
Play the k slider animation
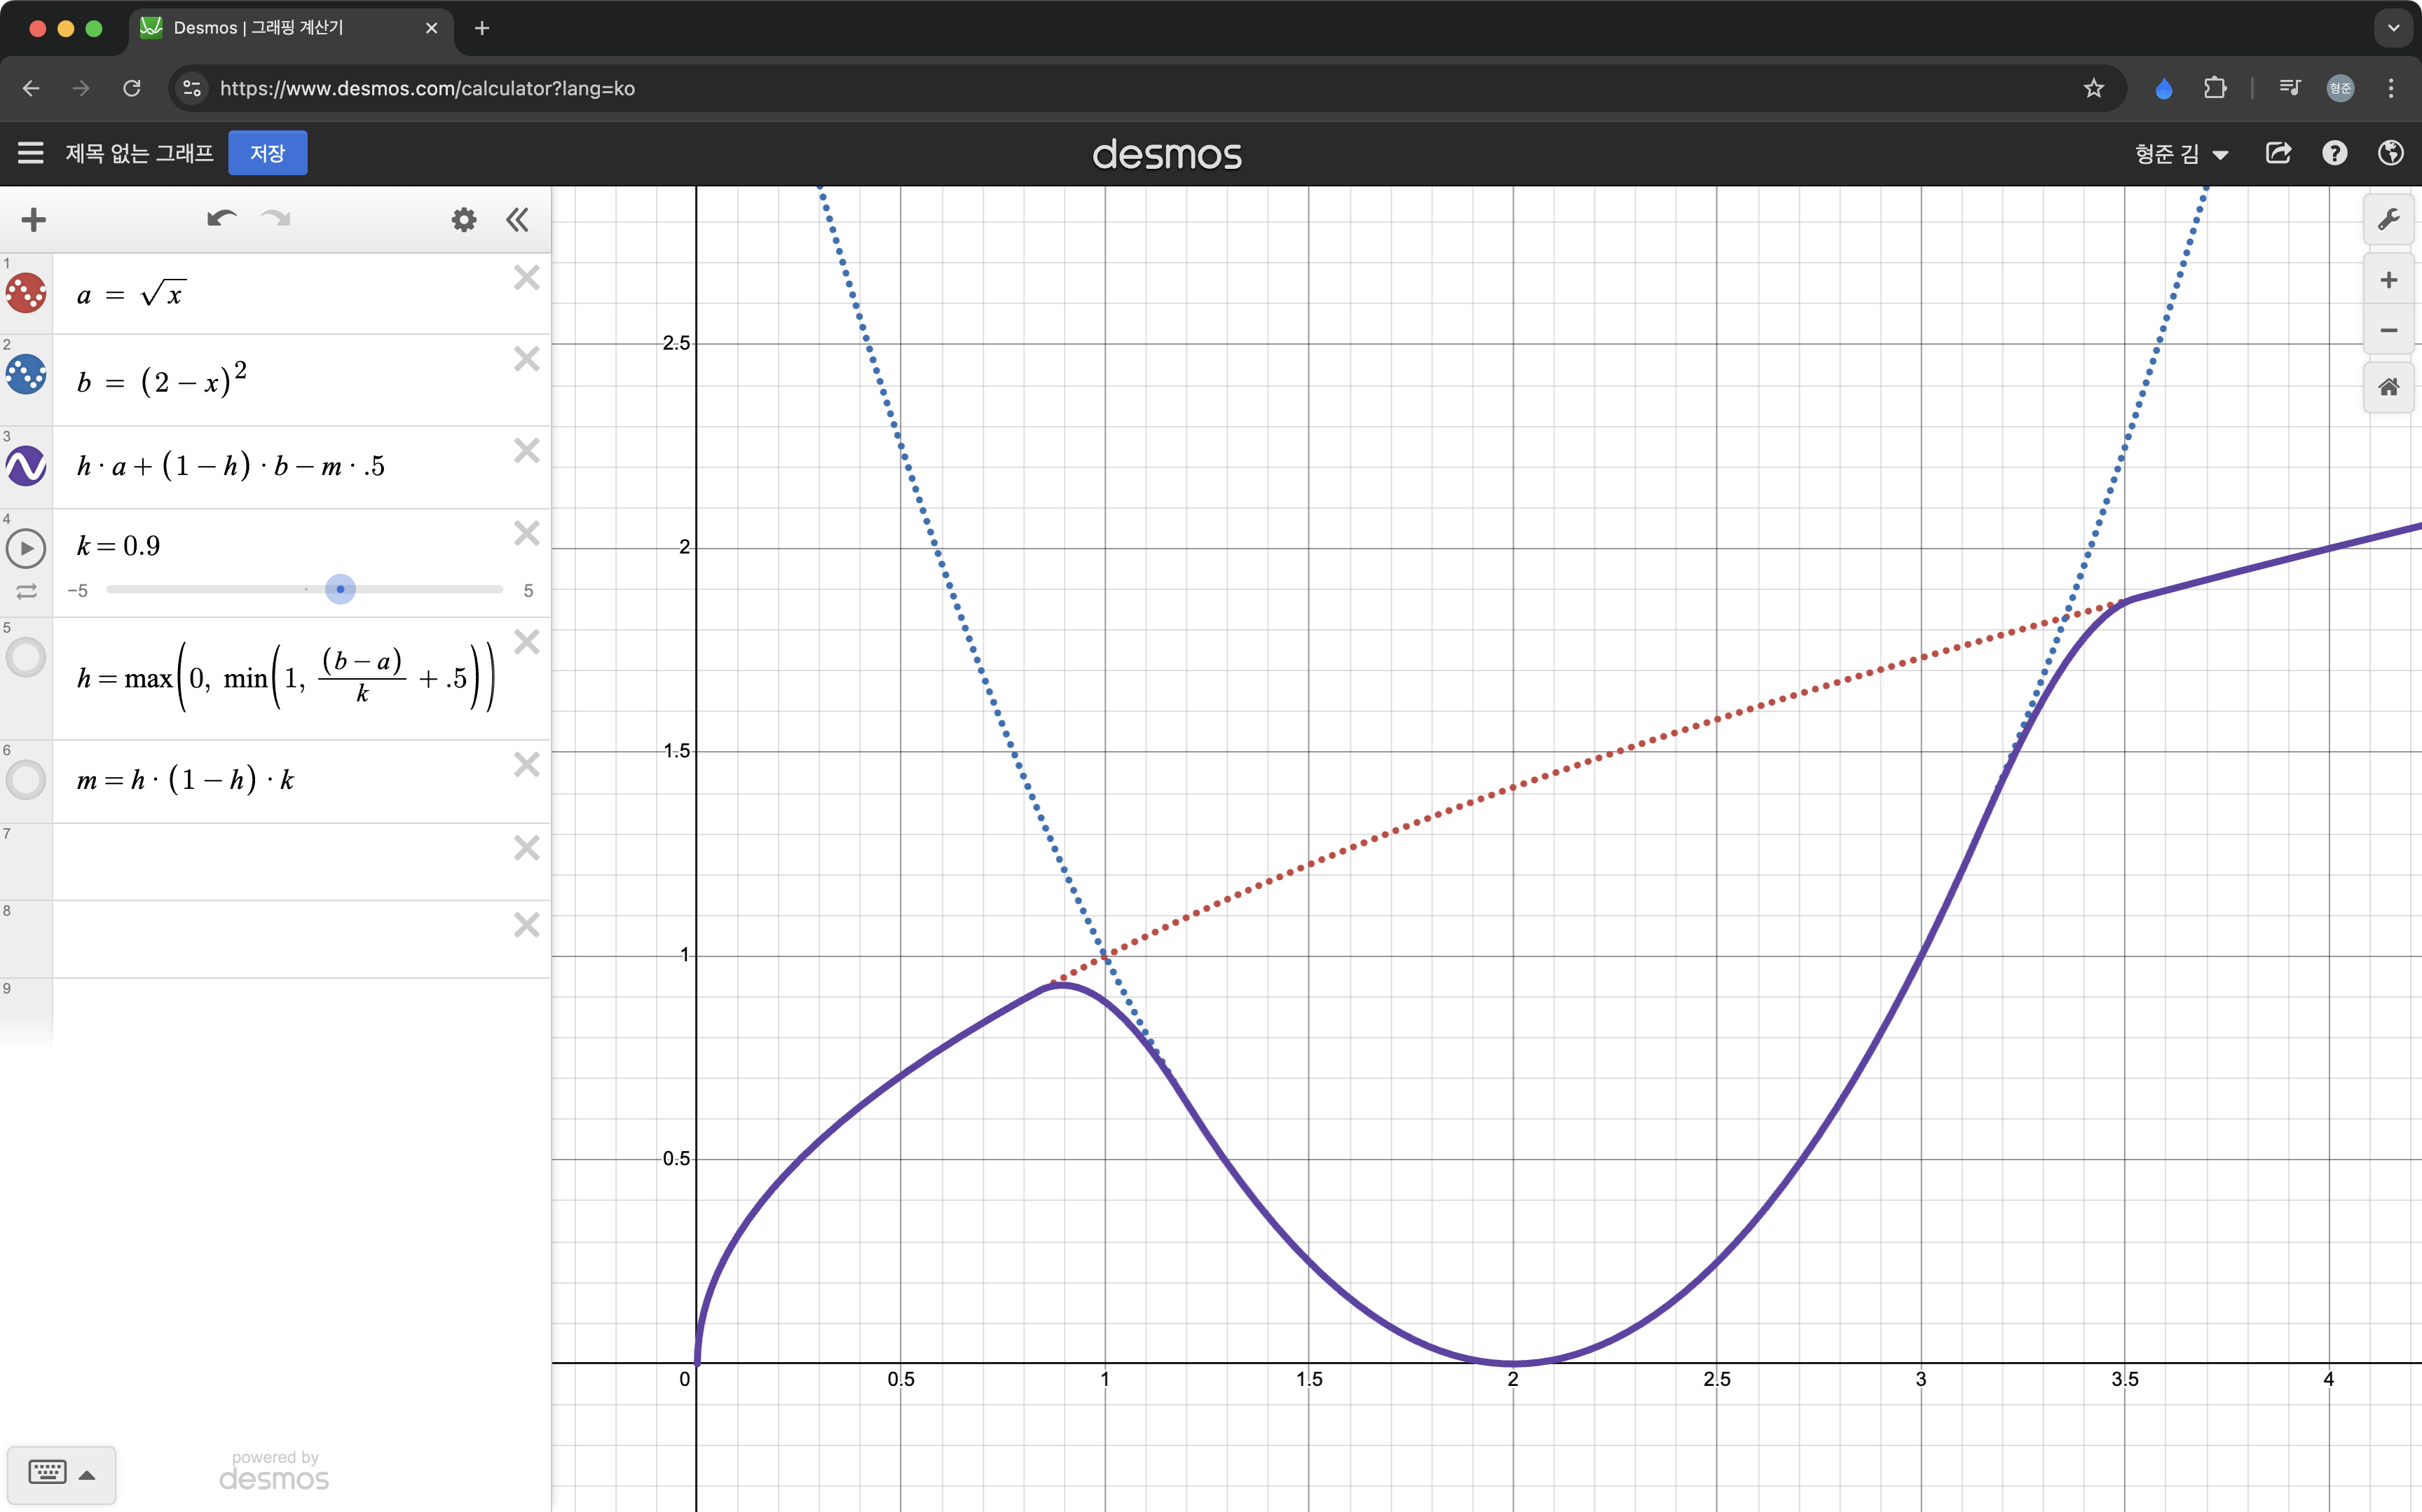(x=26, y=548)
